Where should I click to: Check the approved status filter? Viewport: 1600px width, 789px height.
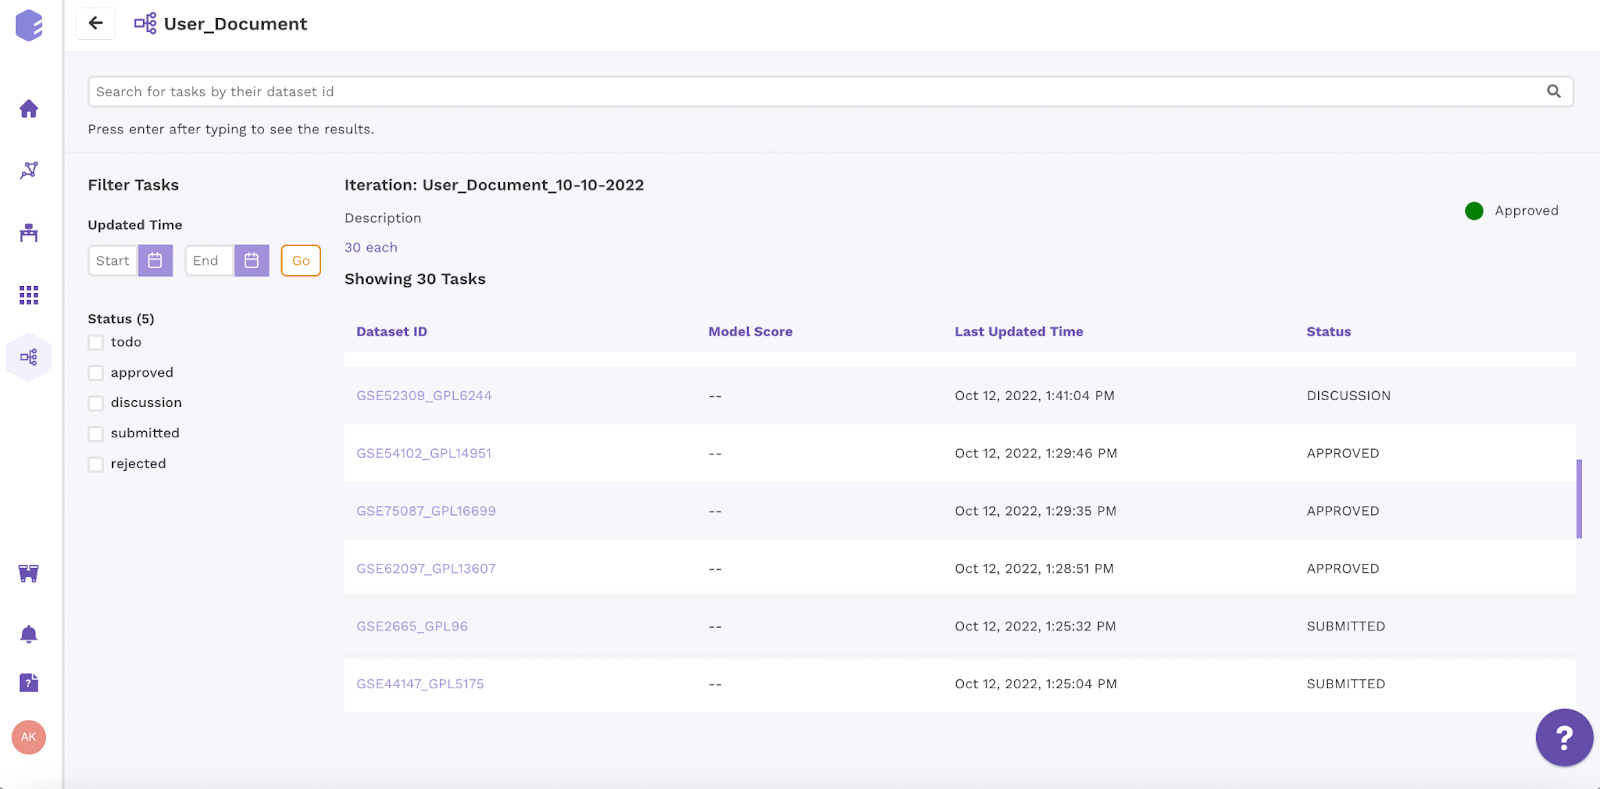(x=96, y=373)
